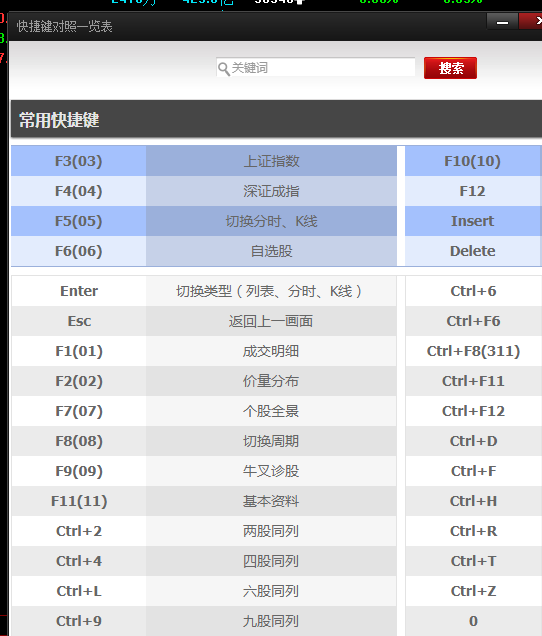Screen dimensions: 542x636
Task: Click the 切换分时、K线 description cell
Action: pos(271,221)
